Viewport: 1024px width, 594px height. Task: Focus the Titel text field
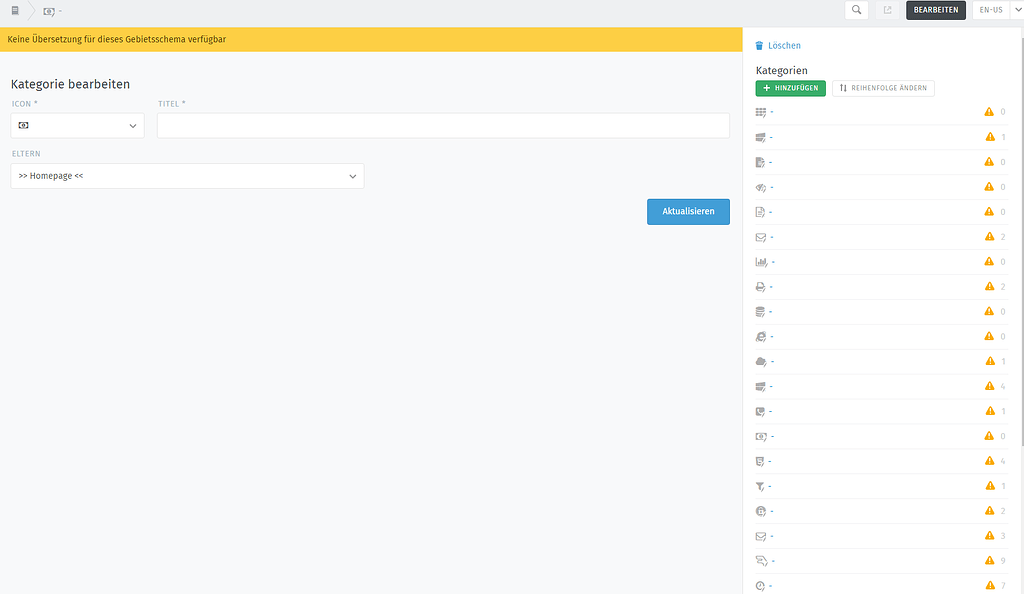click(x=443, y=125)
